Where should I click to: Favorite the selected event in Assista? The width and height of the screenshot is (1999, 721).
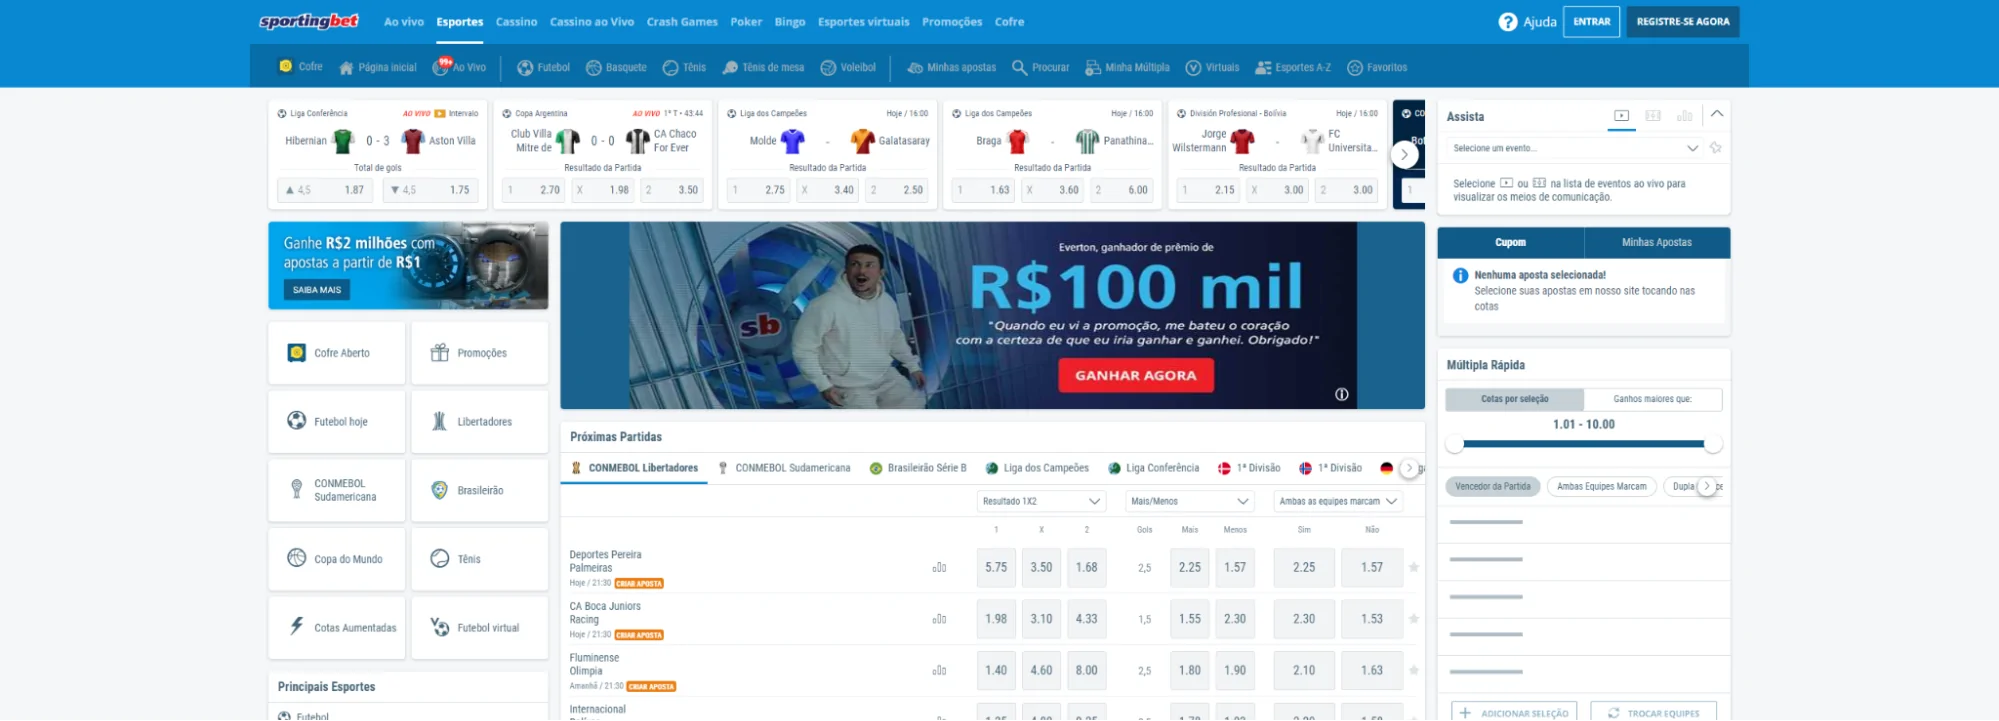point(1716,148)
